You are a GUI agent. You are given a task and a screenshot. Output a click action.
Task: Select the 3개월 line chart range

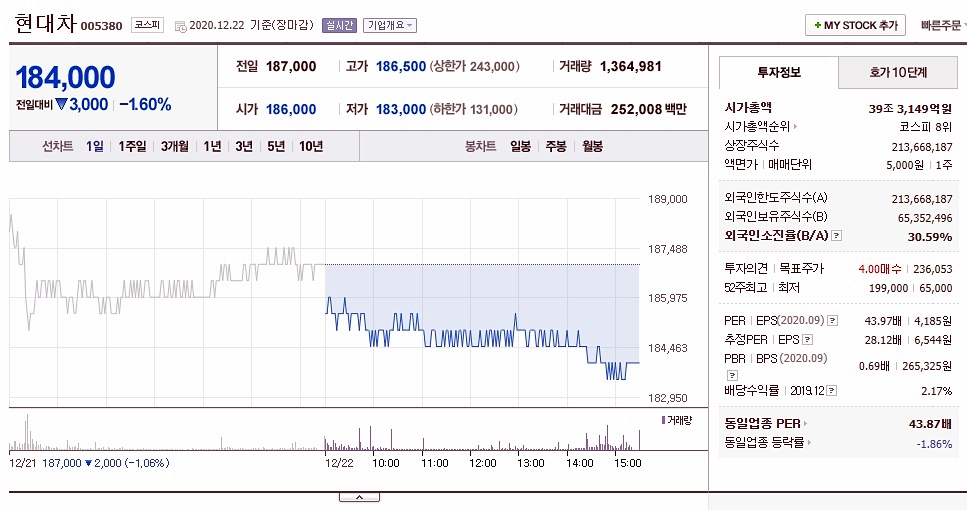(175, 146)
